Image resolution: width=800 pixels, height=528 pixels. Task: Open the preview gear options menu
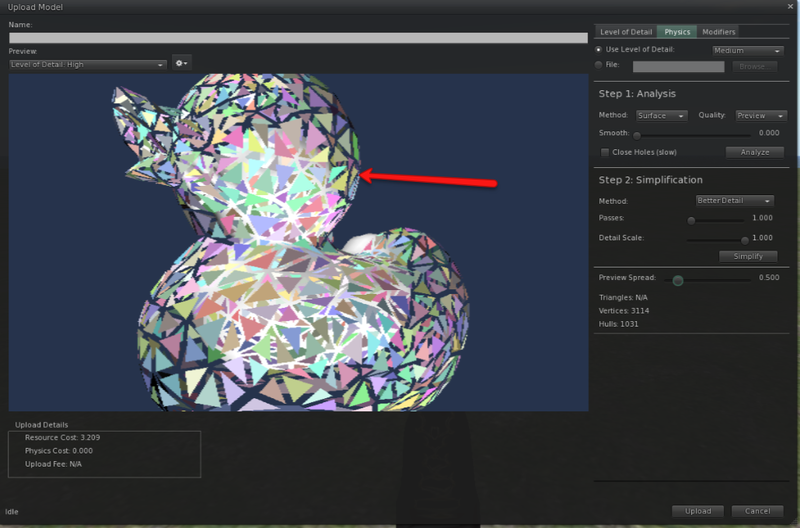(181, 63)
